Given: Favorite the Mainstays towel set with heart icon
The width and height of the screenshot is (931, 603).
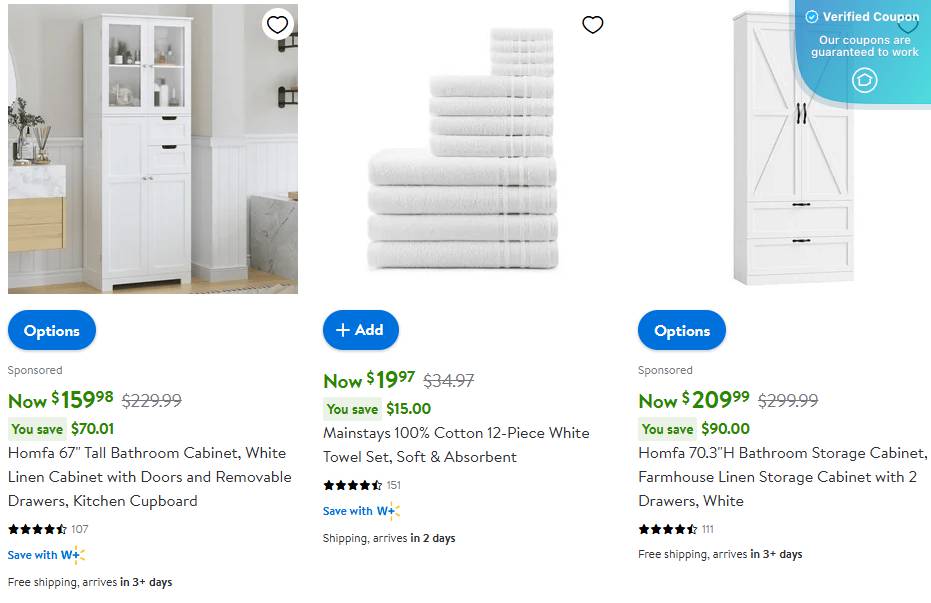Looking at the screenshot, I should [593, 24].
